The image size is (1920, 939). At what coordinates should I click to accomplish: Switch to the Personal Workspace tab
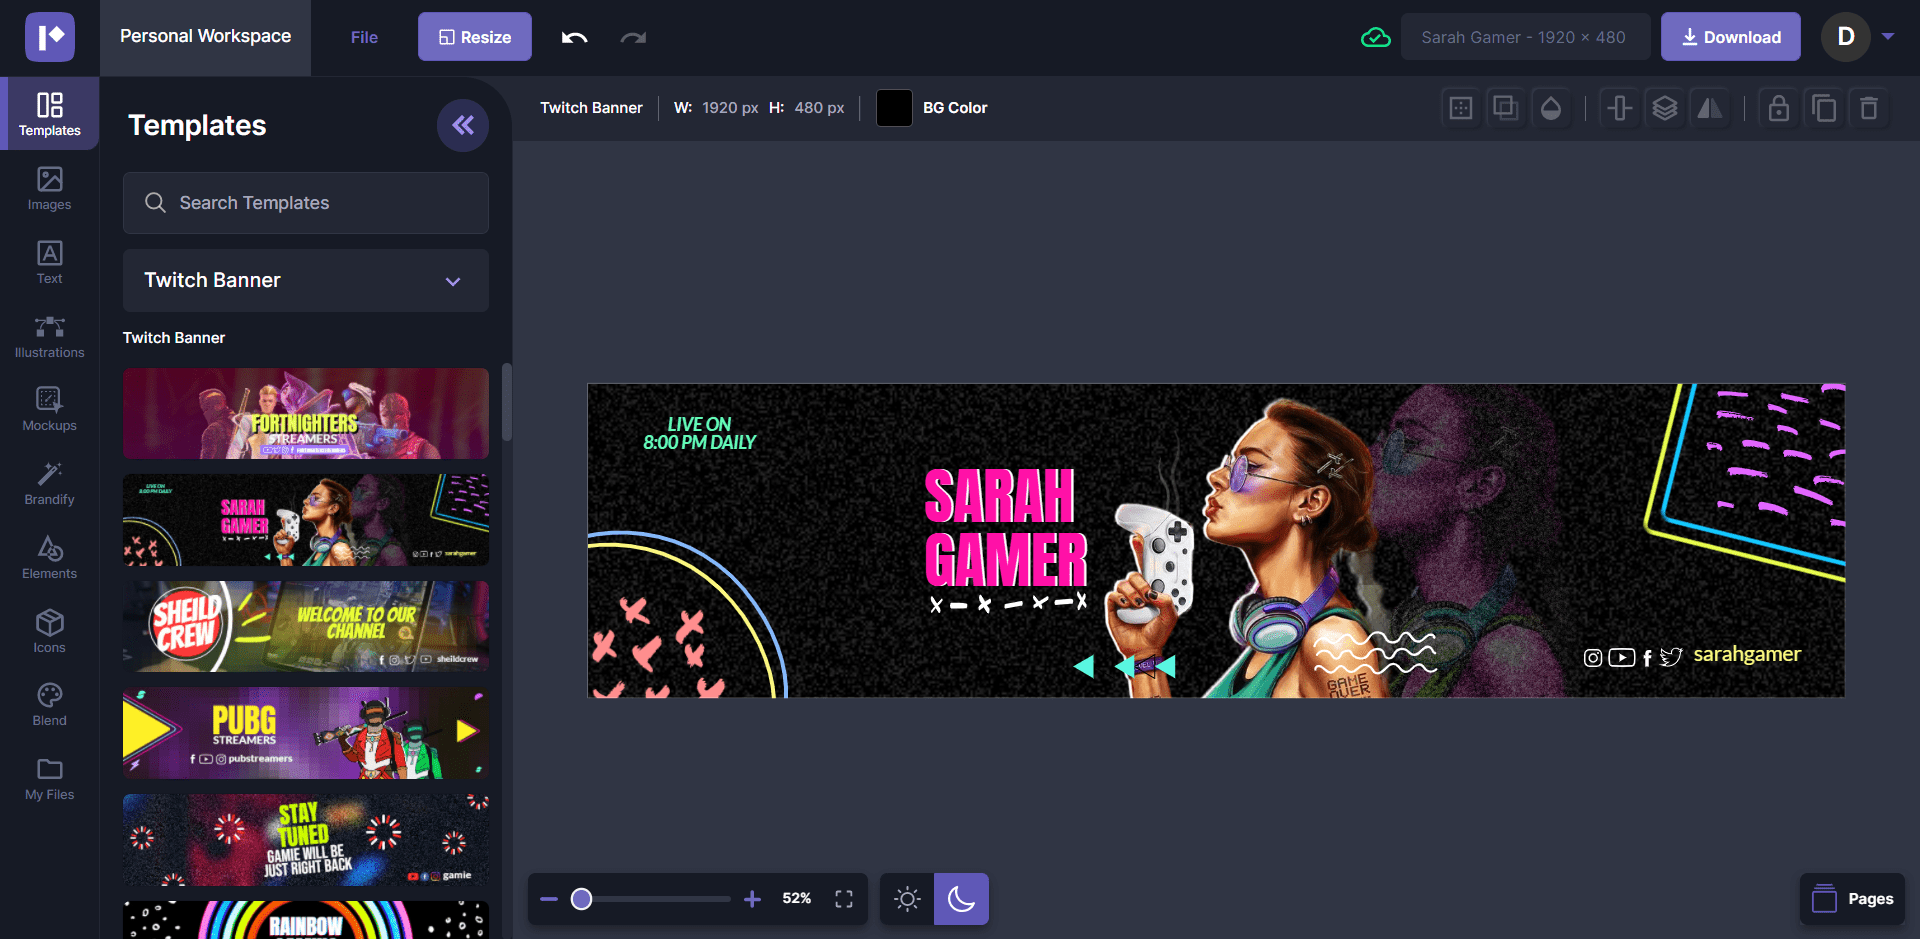(205, 37)
